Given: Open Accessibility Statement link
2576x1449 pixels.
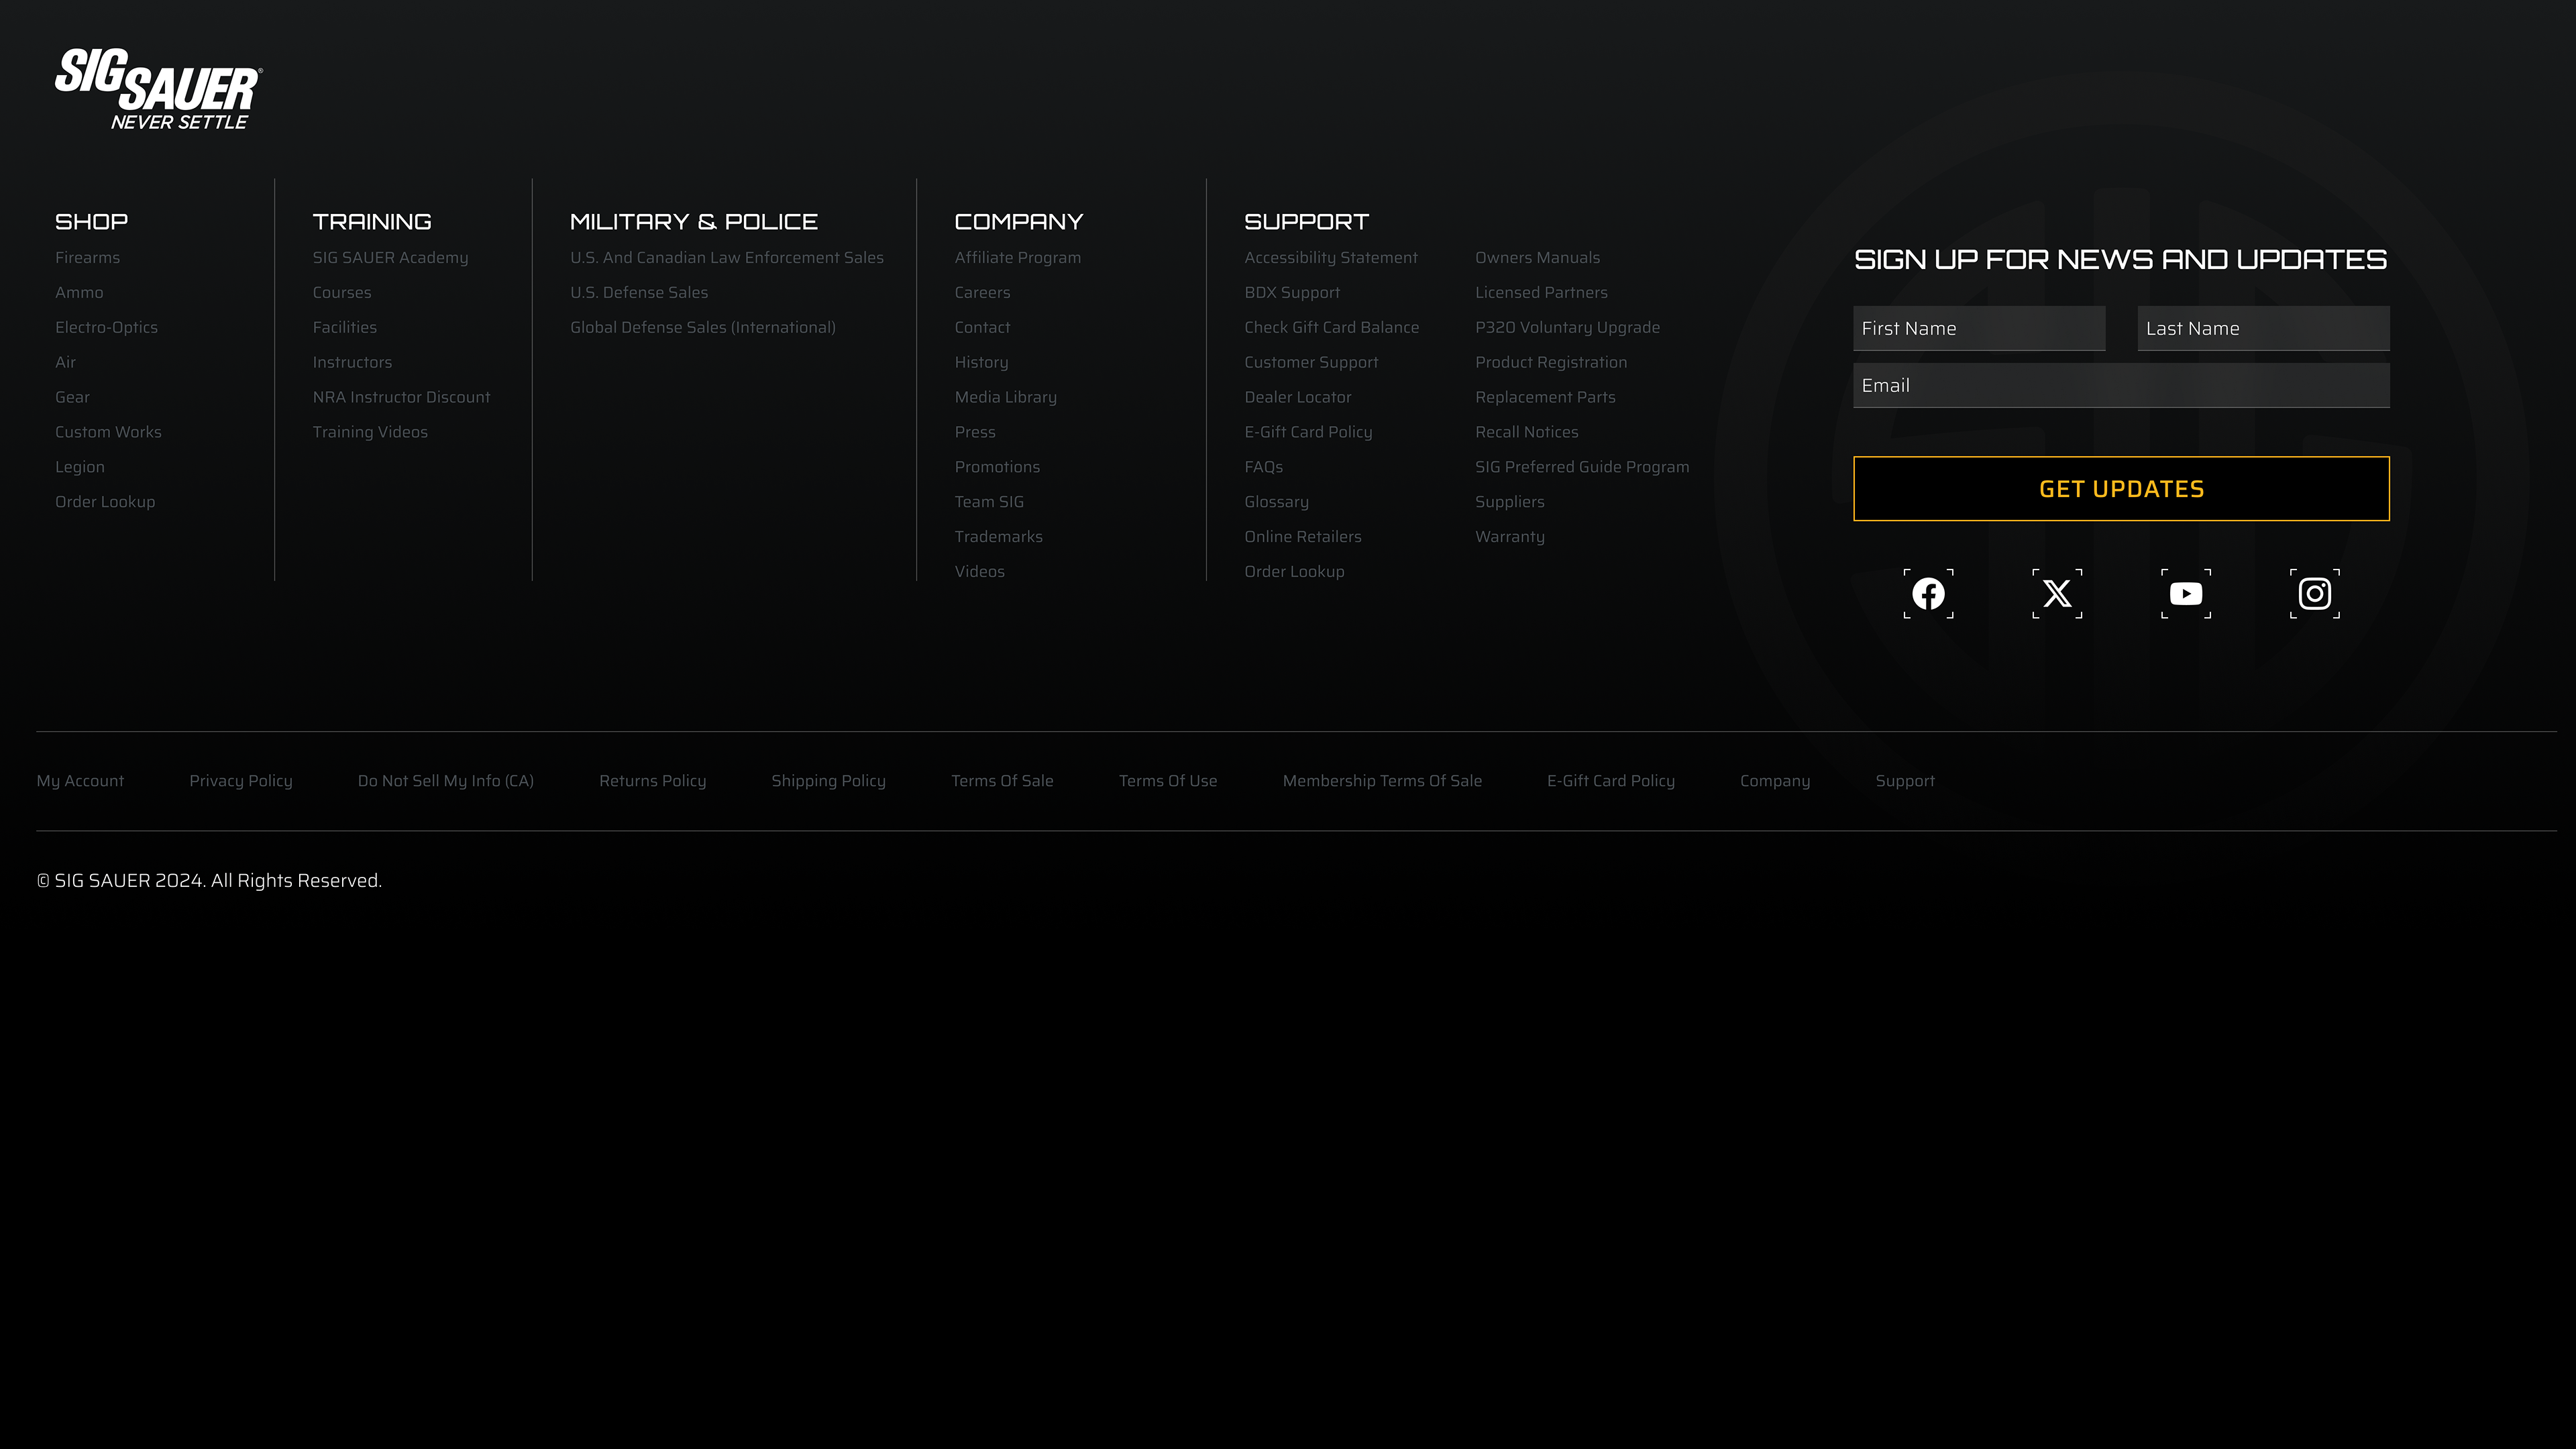Looking at the screenshot, I should [x=1331, y=258].
